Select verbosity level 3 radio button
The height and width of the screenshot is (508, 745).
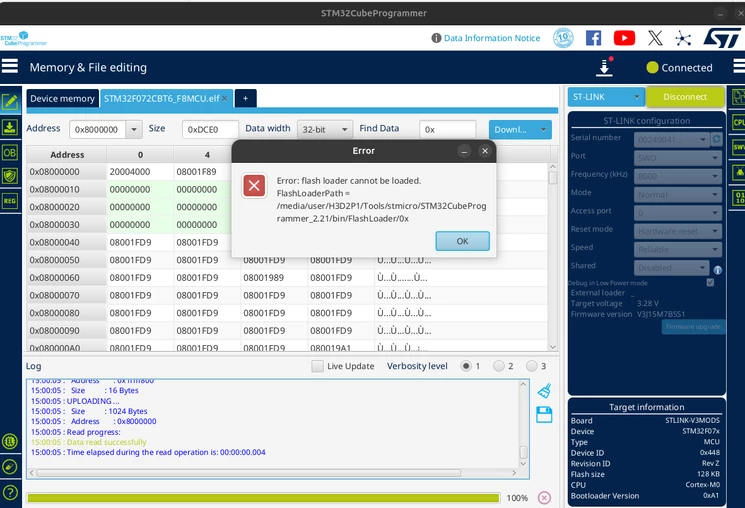[x=532, y=366]
